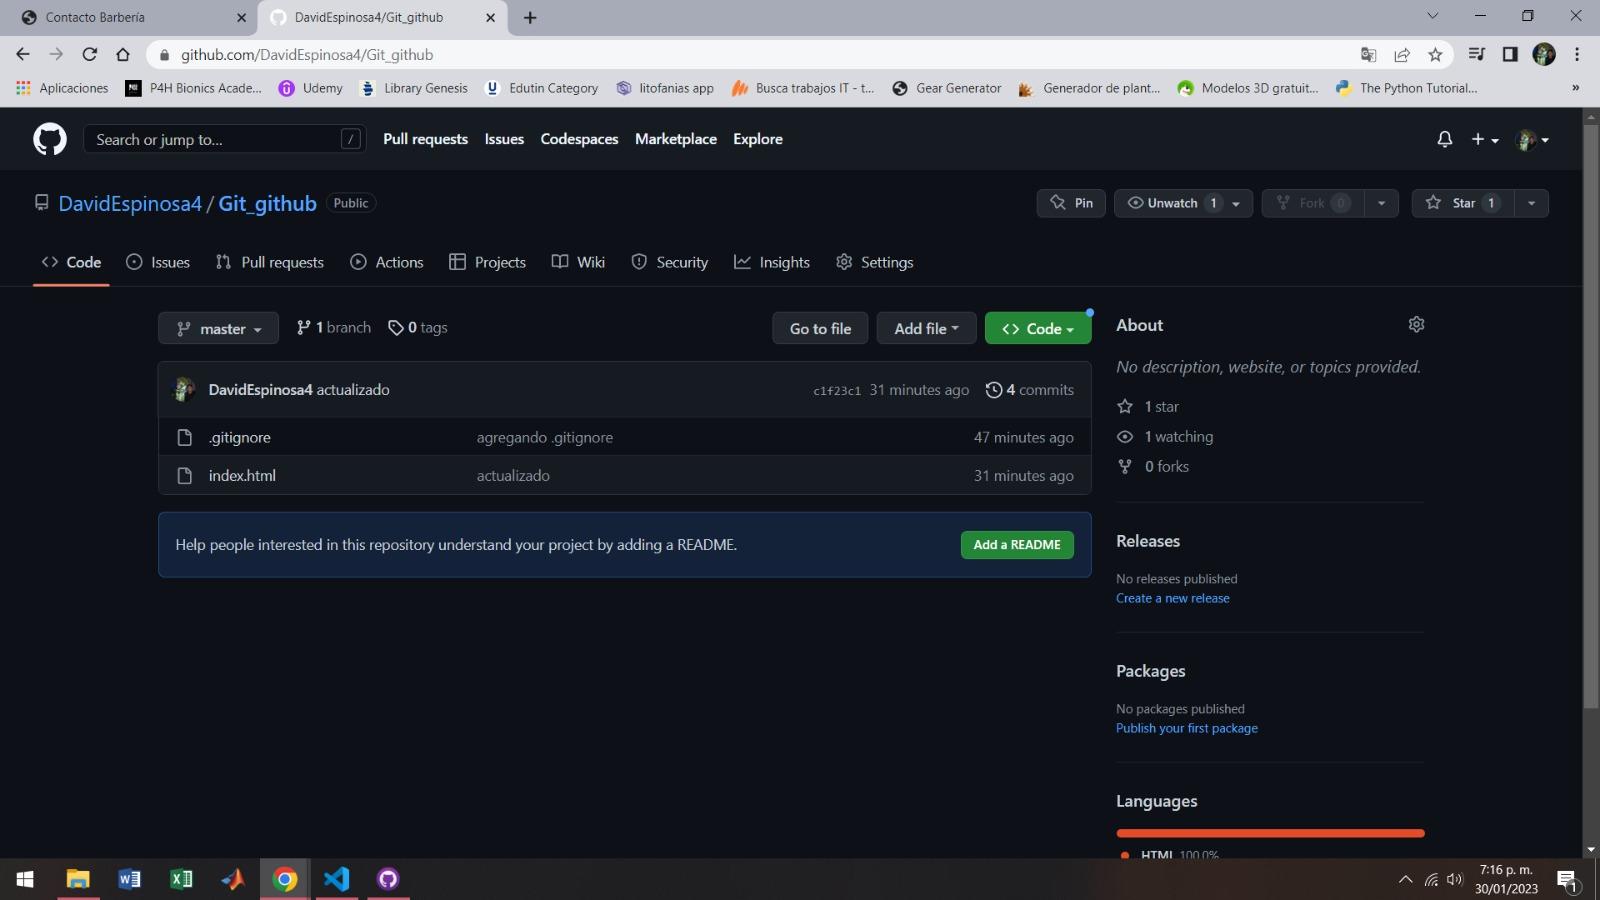
Task: Star the Git_github repository
Action: tap(1462, 203)
